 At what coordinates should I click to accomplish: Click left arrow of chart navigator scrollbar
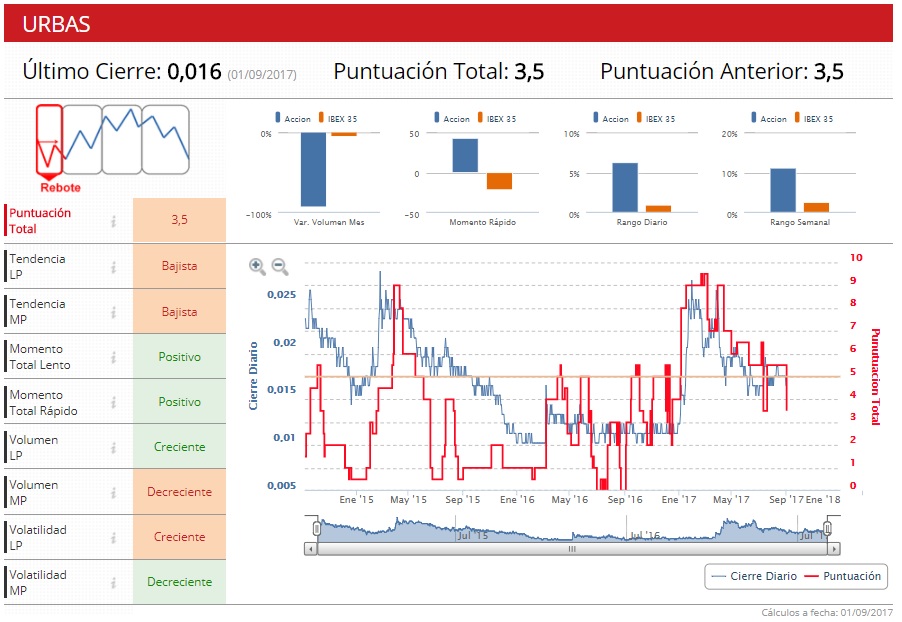tap(311, 549)
